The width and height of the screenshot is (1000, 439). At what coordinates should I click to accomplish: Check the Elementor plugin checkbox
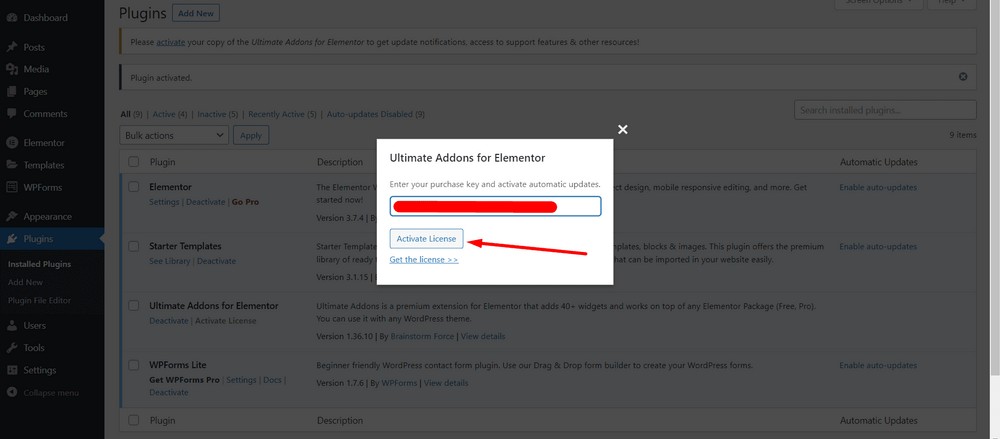click(x=133, y=187)
